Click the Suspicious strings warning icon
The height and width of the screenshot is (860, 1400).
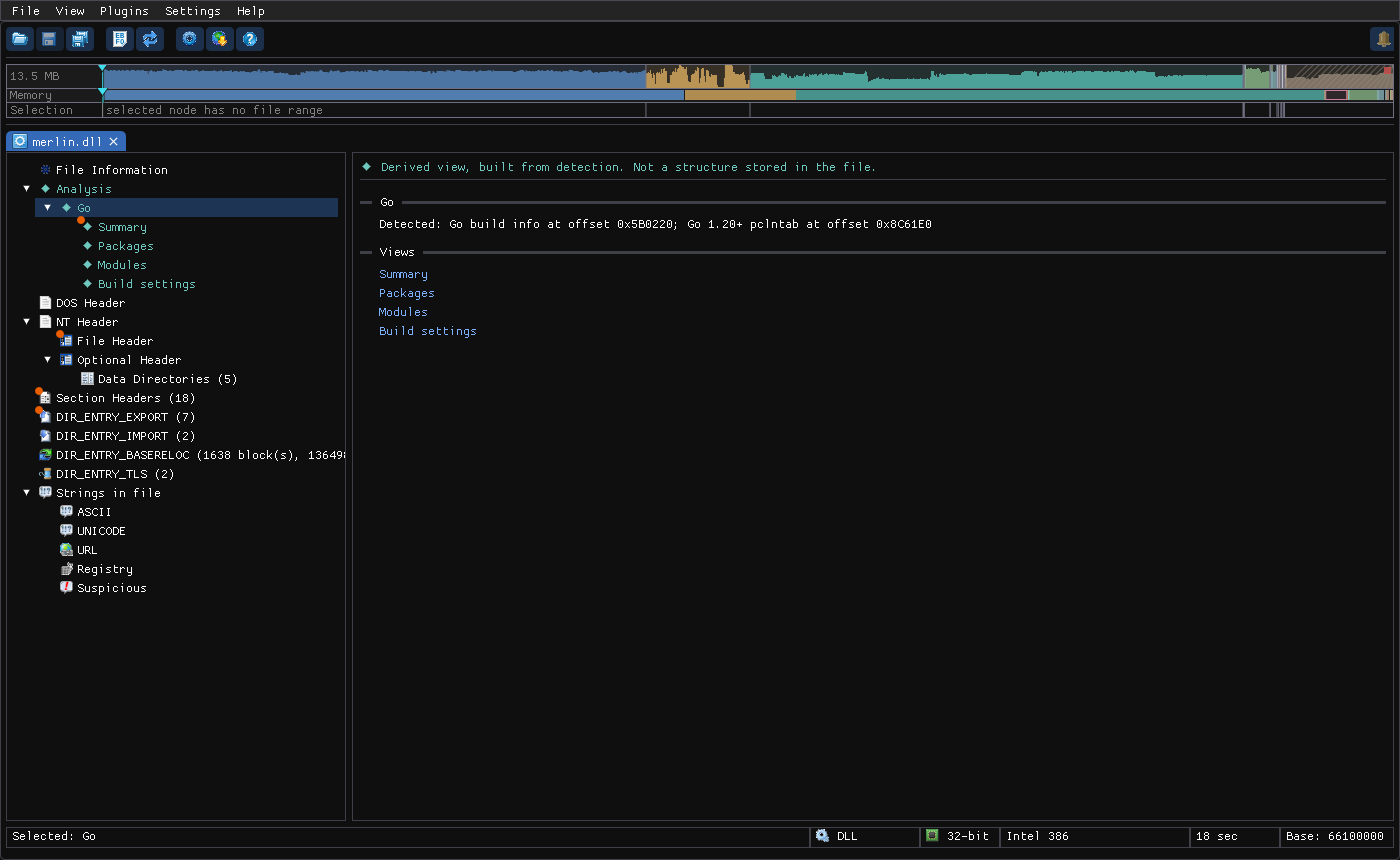click(66, 588)
